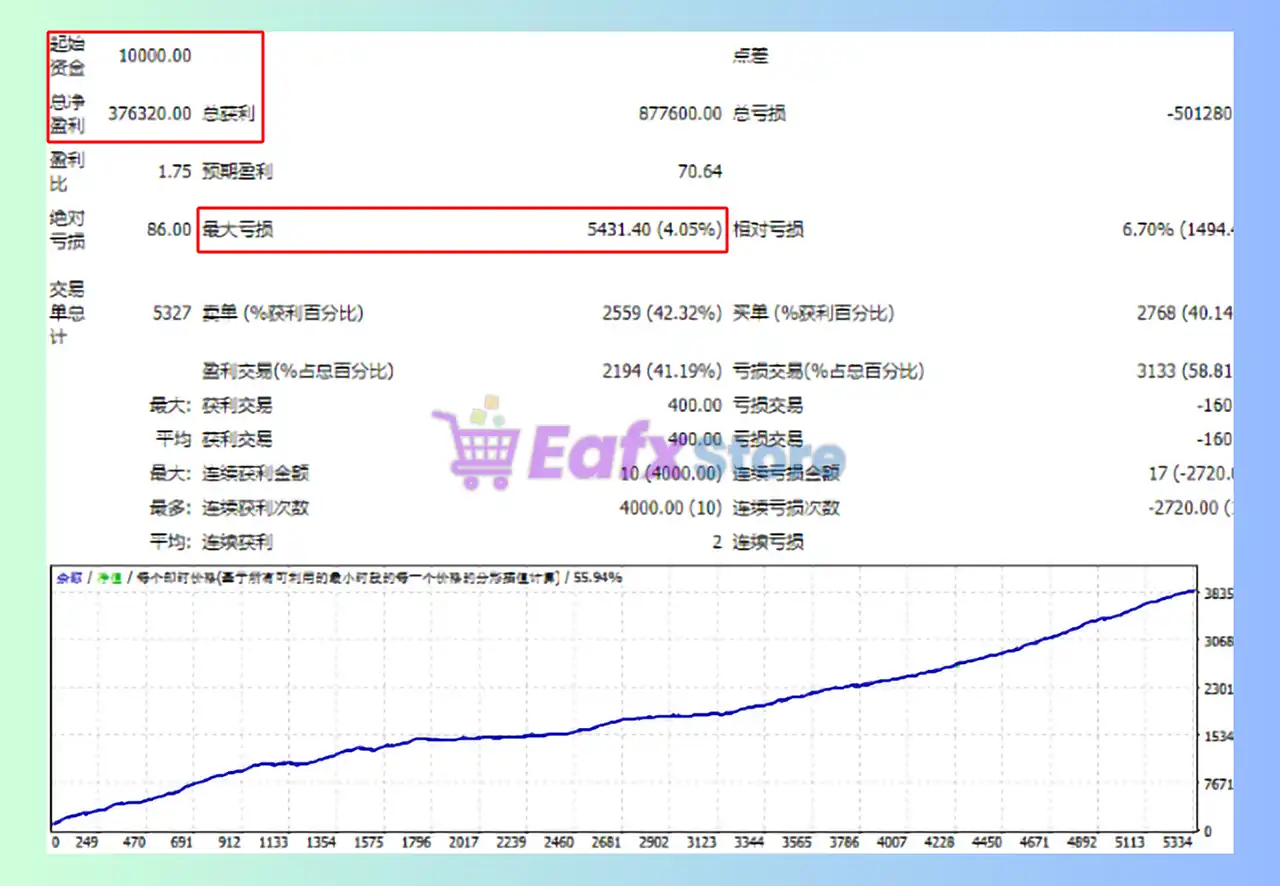Click the 4450 marker on chart x-axis
The height and width of the screenshot is (886, 1280).
[x=986, y=842]
